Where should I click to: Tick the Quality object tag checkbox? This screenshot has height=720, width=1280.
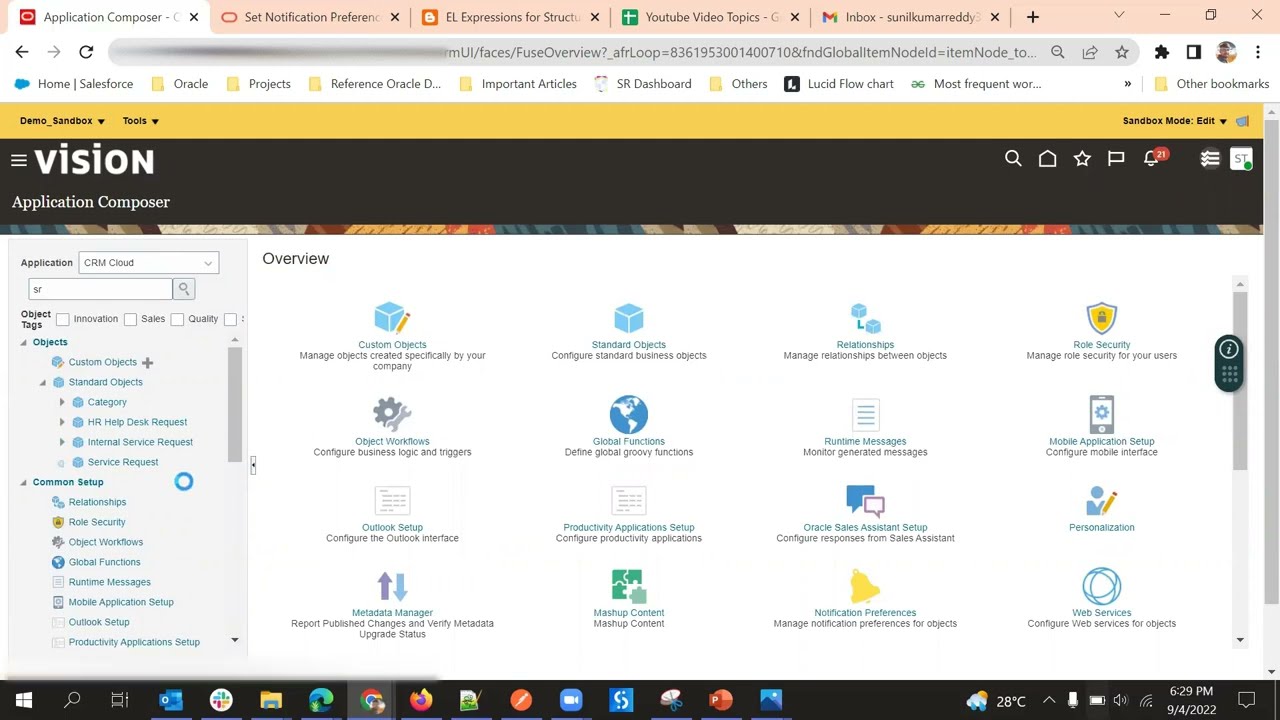177,319
